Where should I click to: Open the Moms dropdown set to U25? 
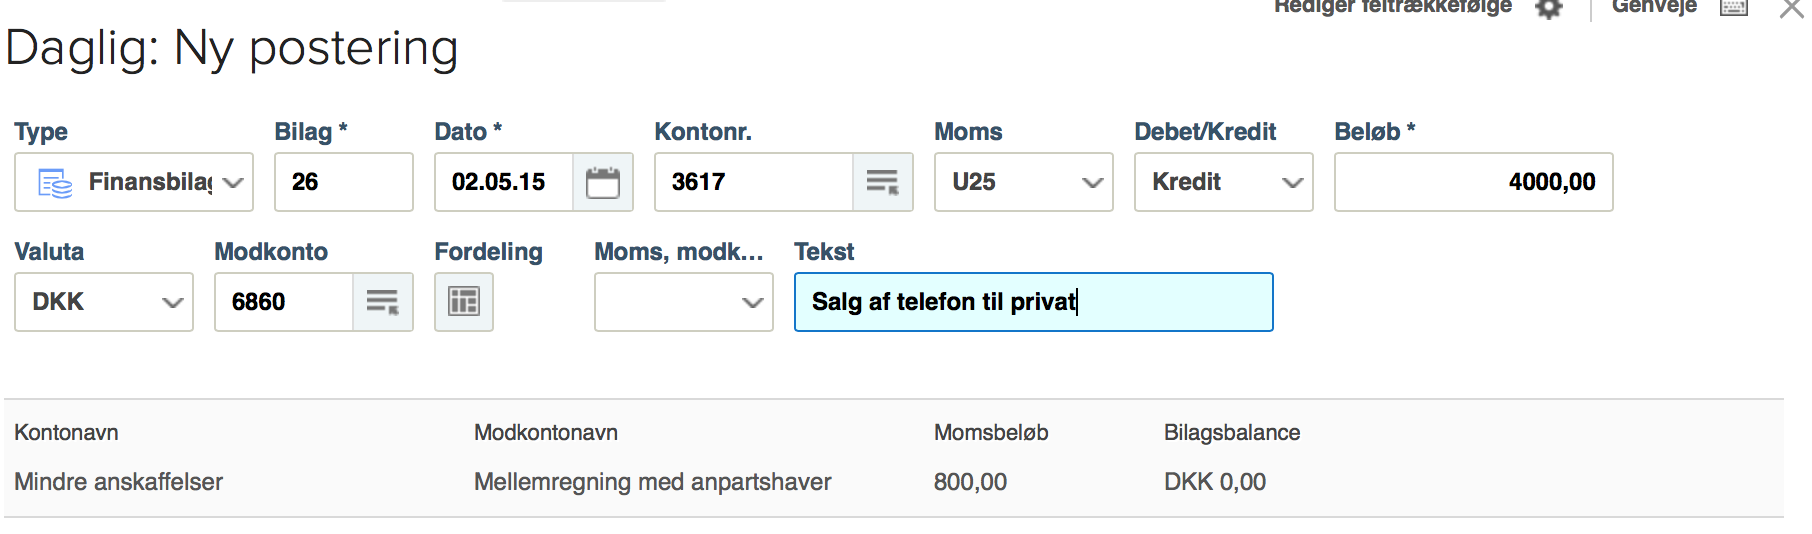[x=1092, y=183]
